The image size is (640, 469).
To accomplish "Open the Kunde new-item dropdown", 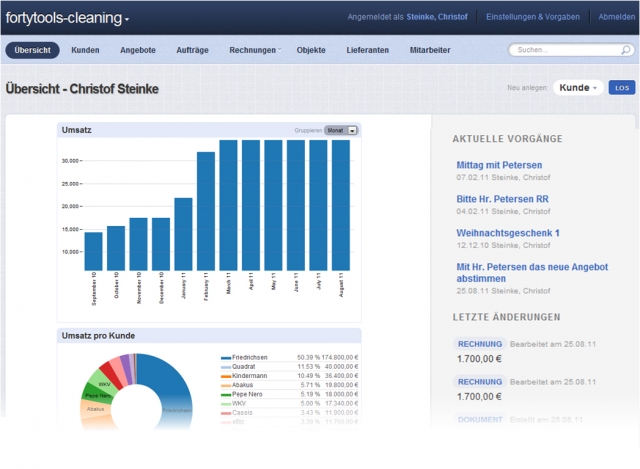I will click(578, 88).
